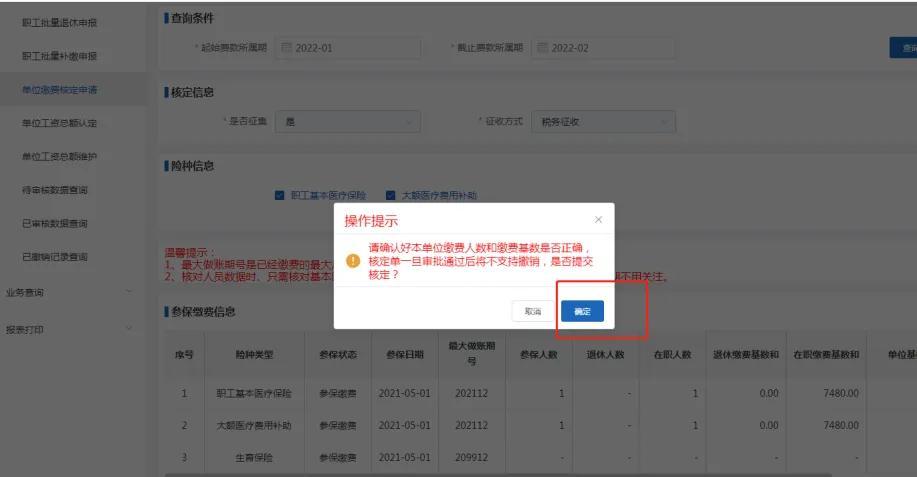Open the 是否征集 dropdown

pyautogui.click(x=347, y=121)
